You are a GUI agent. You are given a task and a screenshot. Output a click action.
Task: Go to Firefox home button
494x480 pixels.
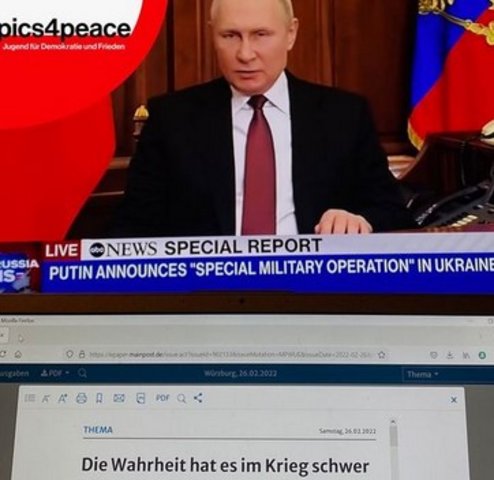[x=18, y=354]
